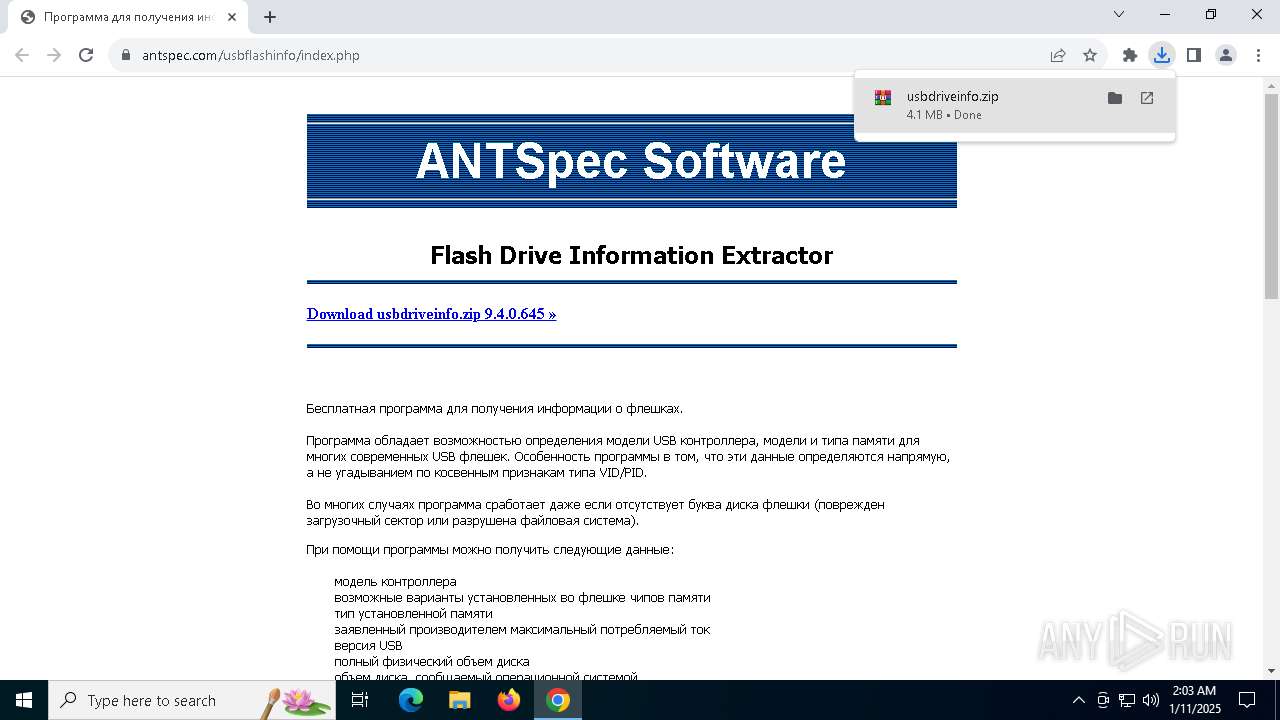Screen dimensions: 1280x720
Task: Click the text 'модель контроллера'
Action: (x=395, y=582)
